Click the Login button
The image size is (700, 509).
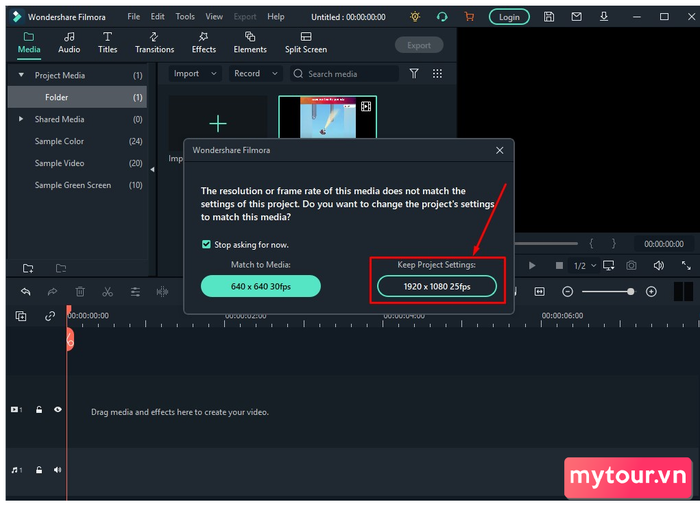click(509, 17)
